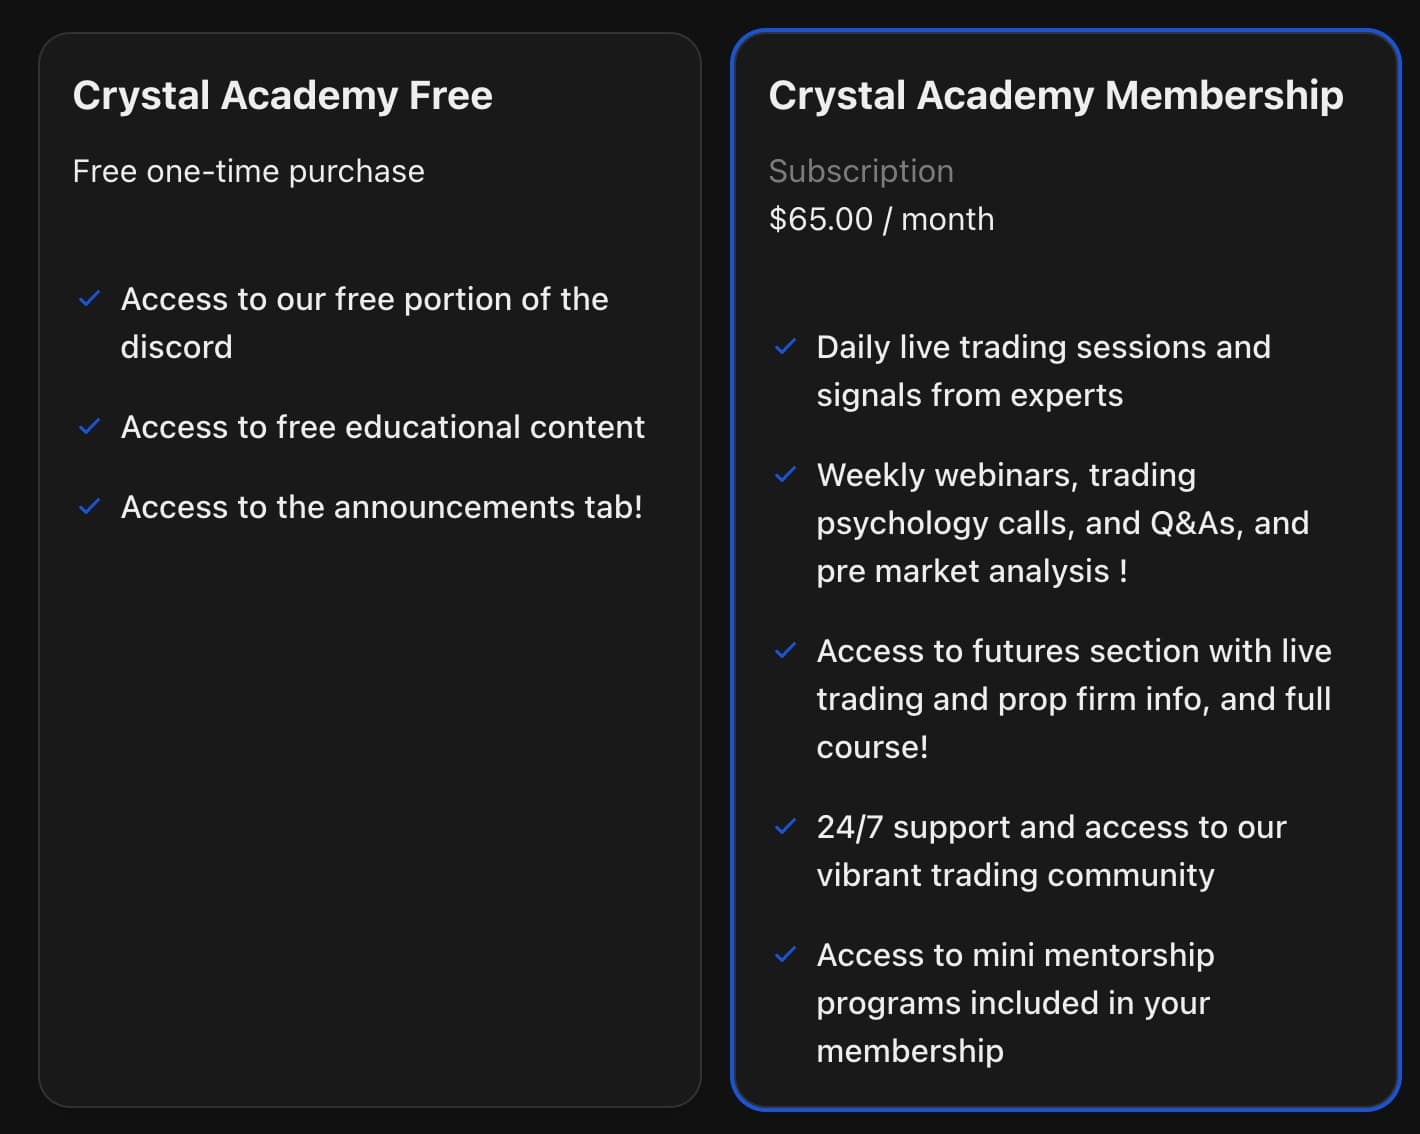Click checkmark beside announcements tab feature
The image size is (1420, 1134).
tap(90, 507)
